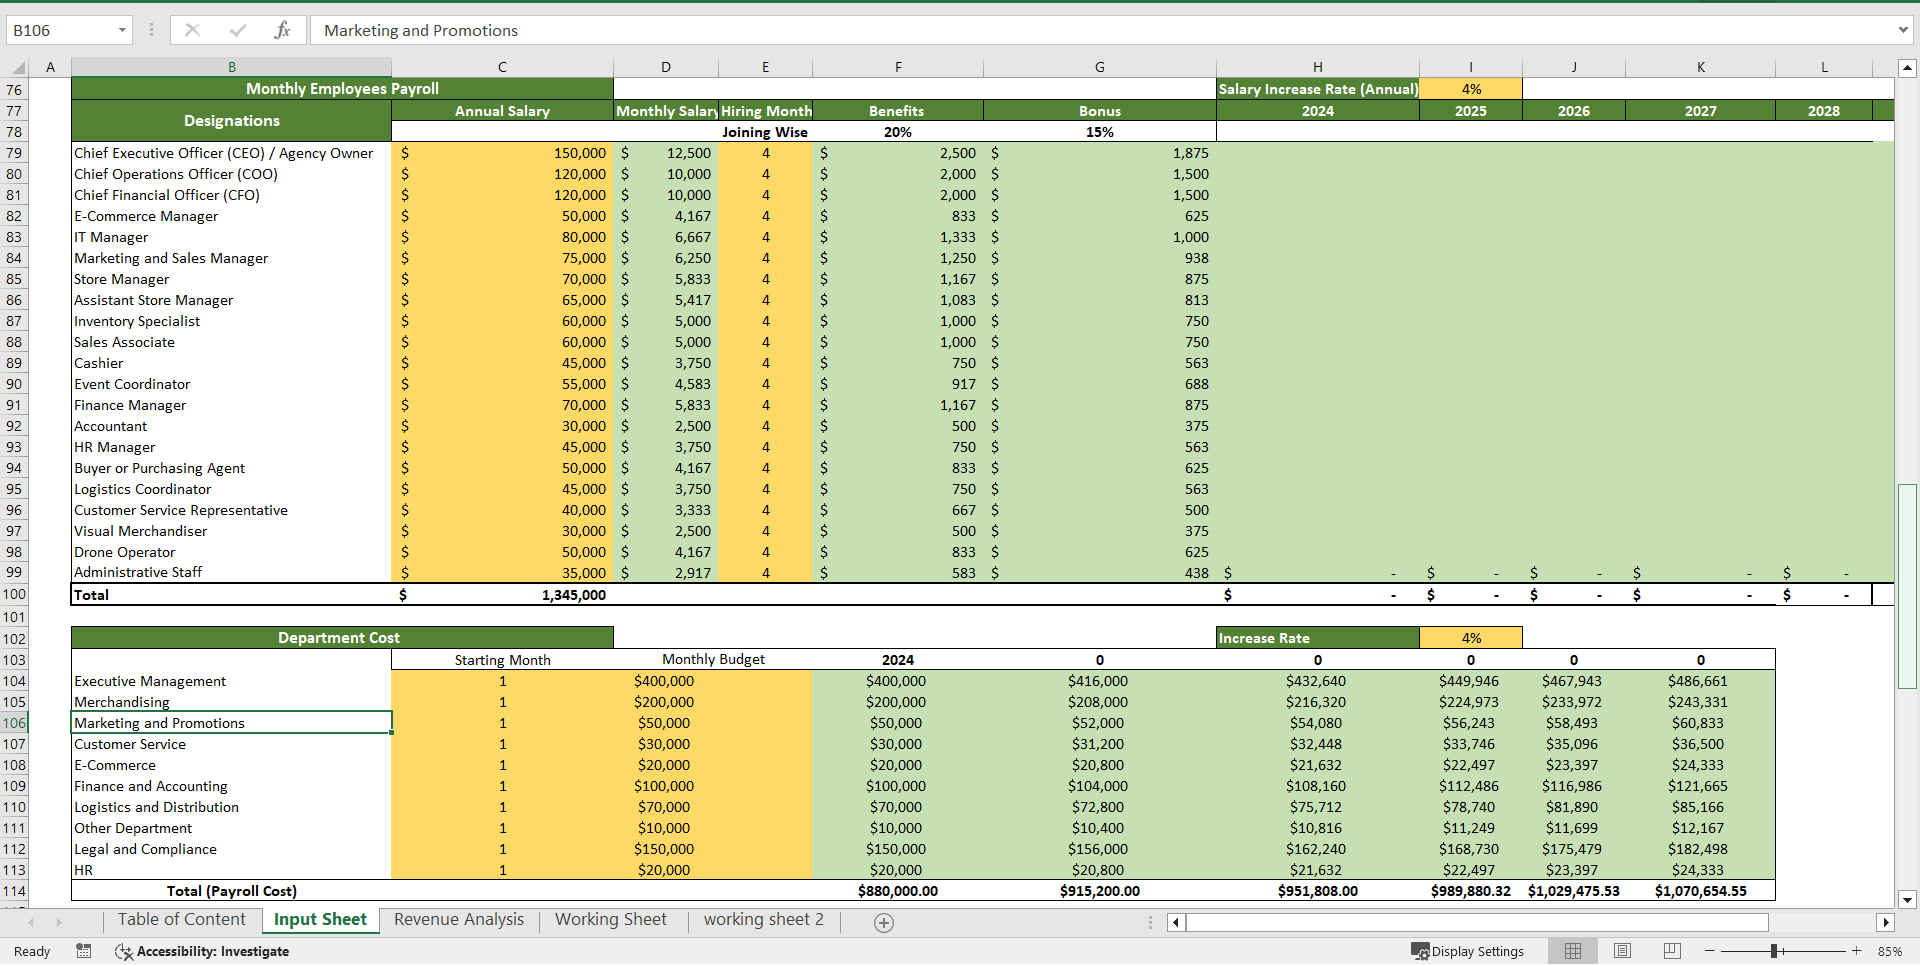Click the zoom in plus button

(1856, 951)
